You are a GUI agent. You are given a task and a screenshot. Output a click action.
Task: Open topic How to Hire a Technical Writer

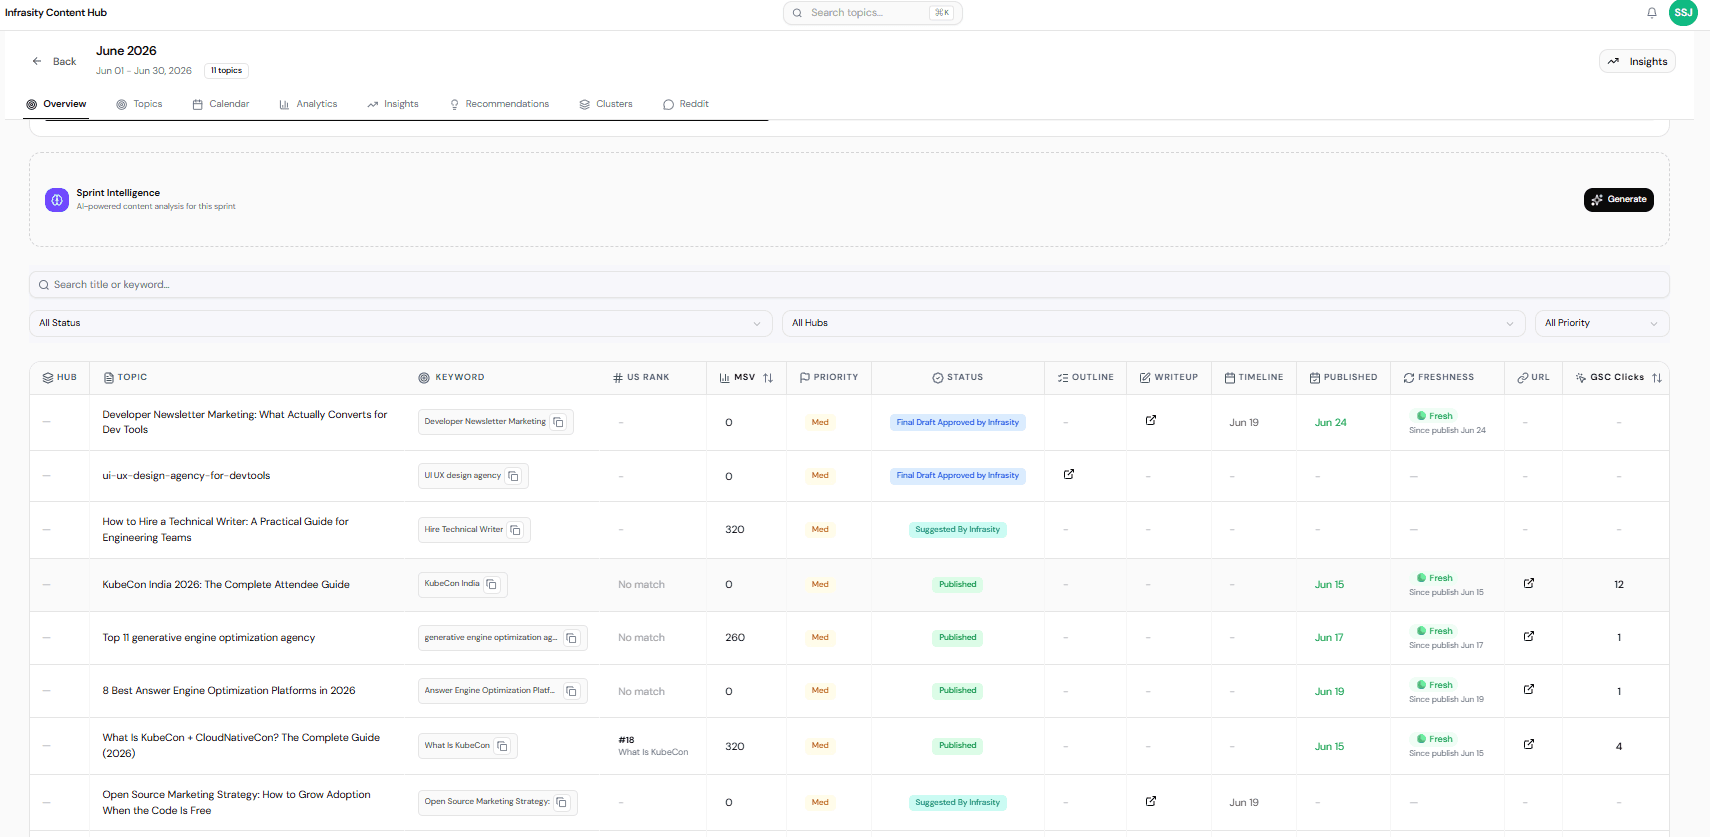[x=225, y=530]
